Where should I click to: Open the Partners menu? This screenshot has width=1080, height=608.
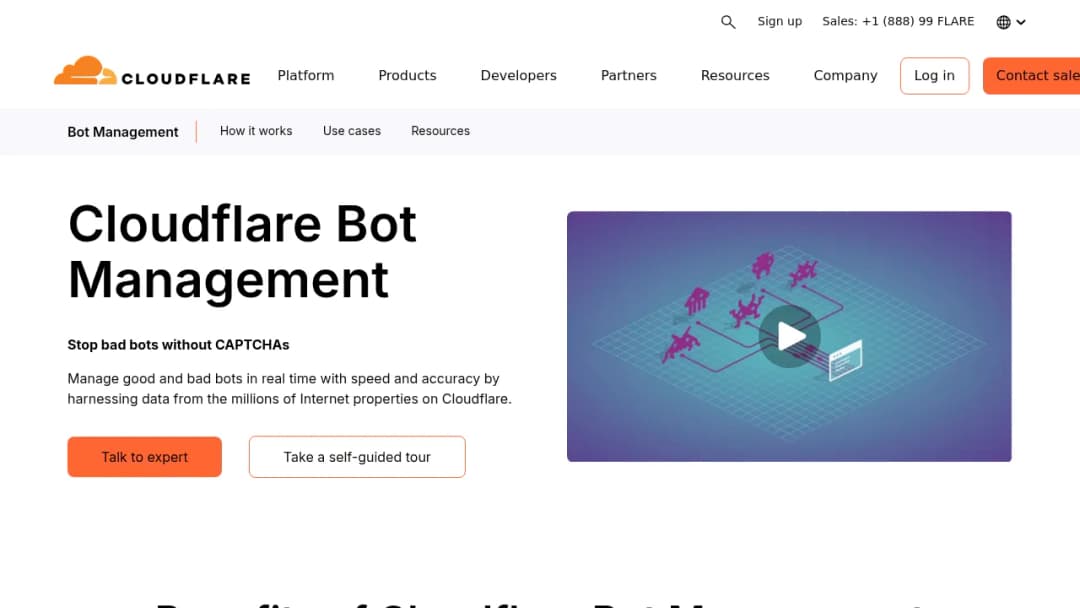click(x=629, y=76)
